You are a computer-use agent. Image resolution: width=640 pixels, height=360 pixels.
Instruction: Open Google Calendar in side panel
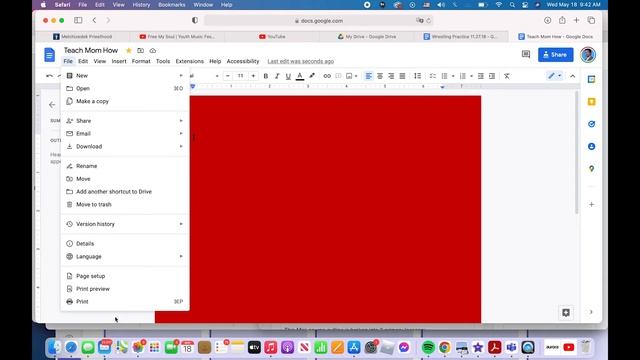[591, 79]
